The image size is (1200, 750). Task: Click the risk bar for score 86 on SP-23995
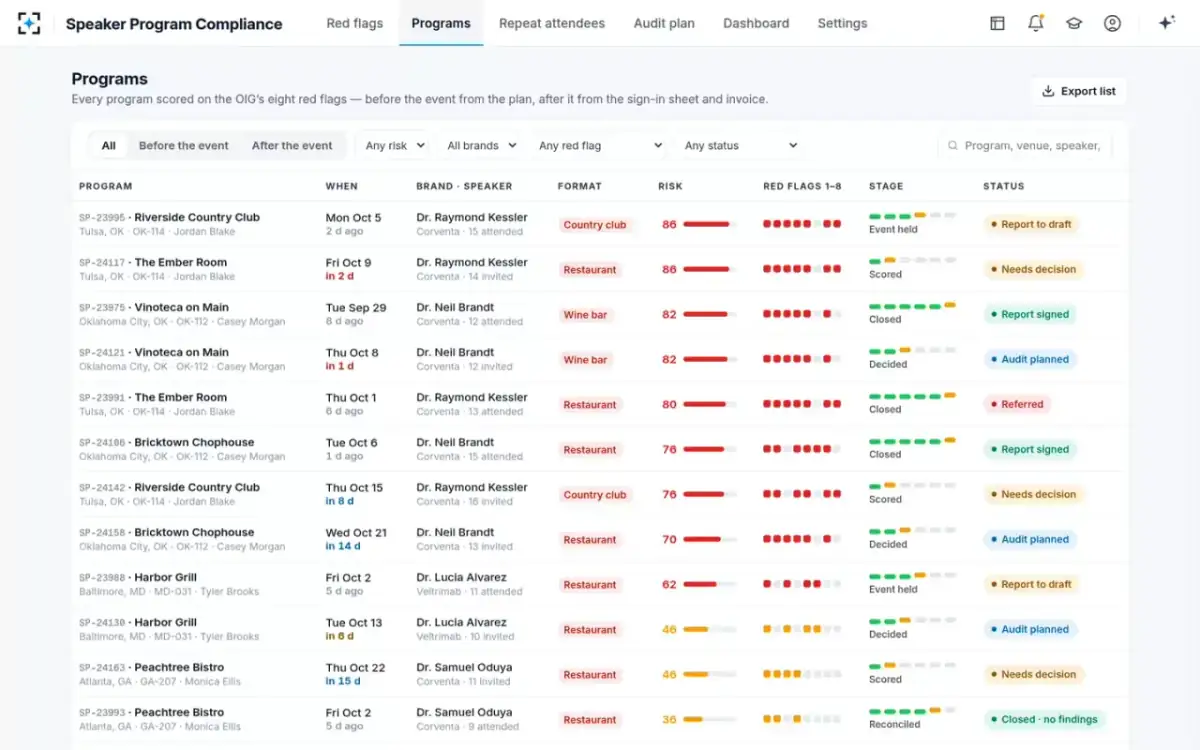[710, 225]
